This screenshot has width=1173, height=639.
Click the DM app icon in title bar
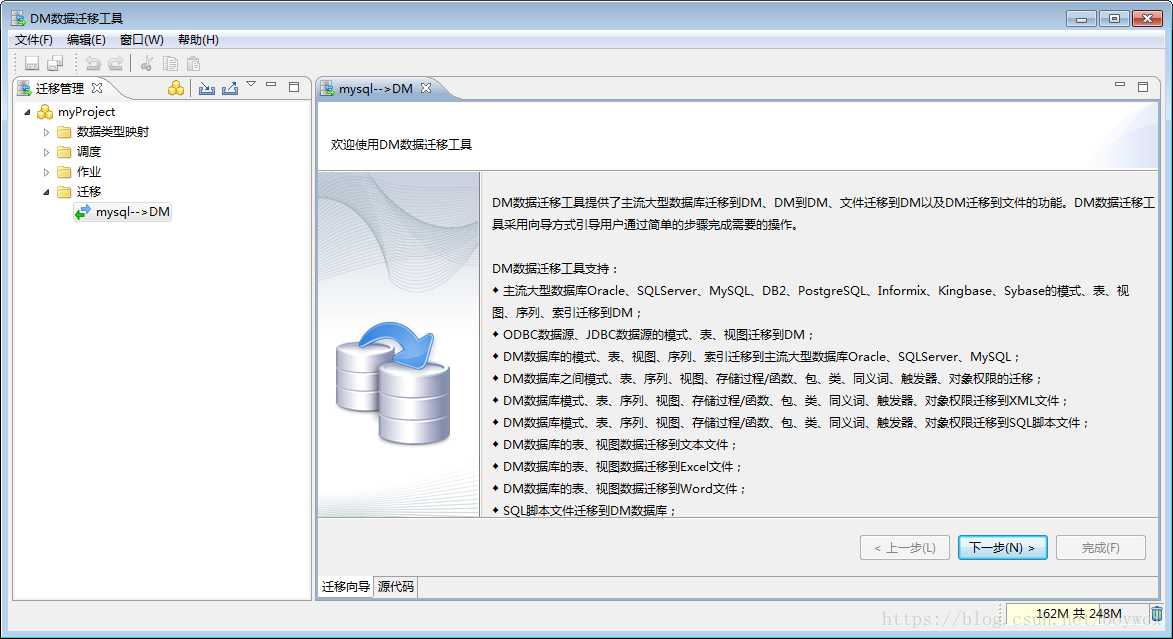tap(18, 17)
